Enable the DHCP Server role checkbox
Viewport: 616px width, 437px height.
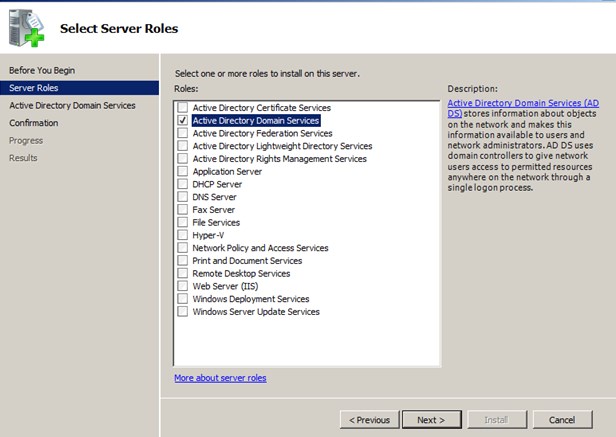(182, 184)
